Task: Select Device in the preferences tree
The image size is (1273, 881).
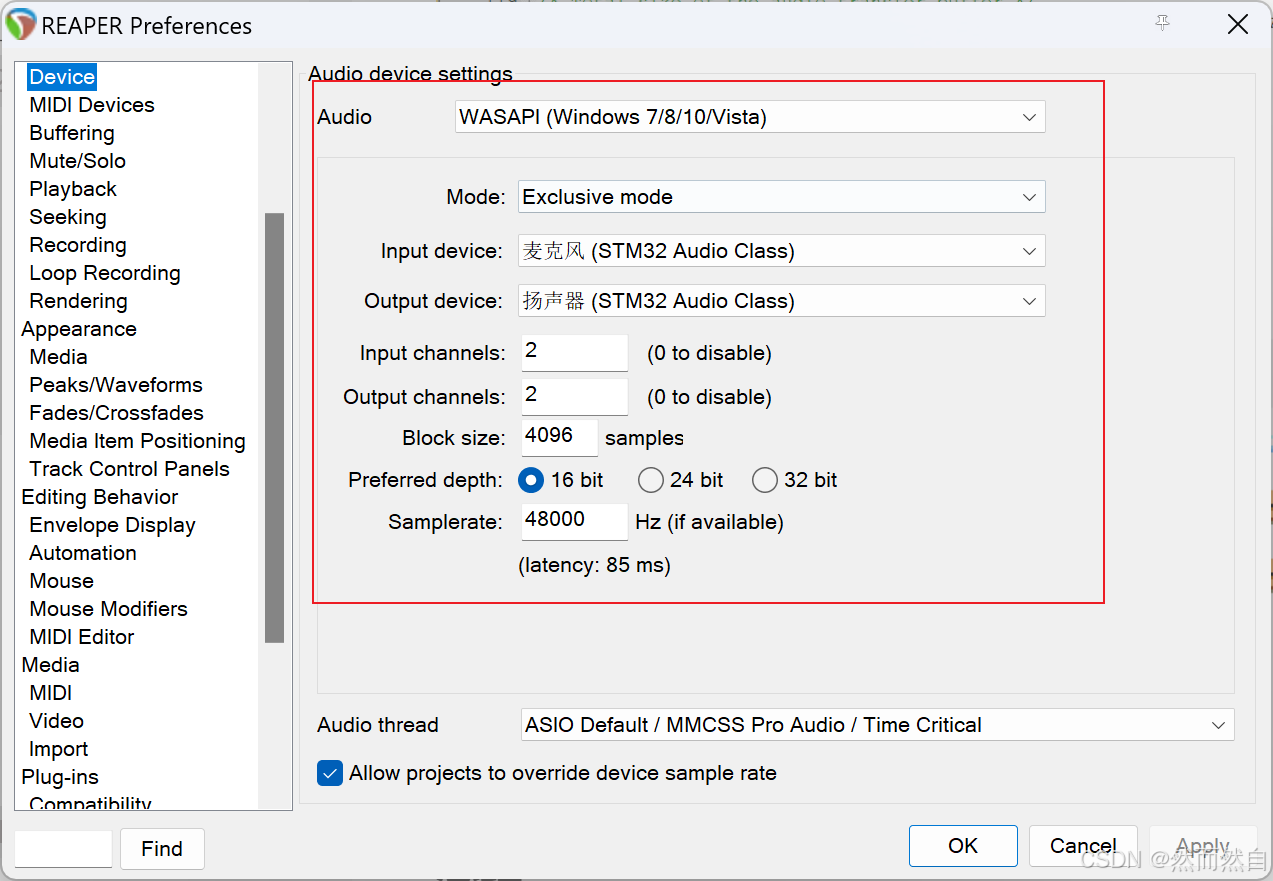Action: tap(62, 77)
